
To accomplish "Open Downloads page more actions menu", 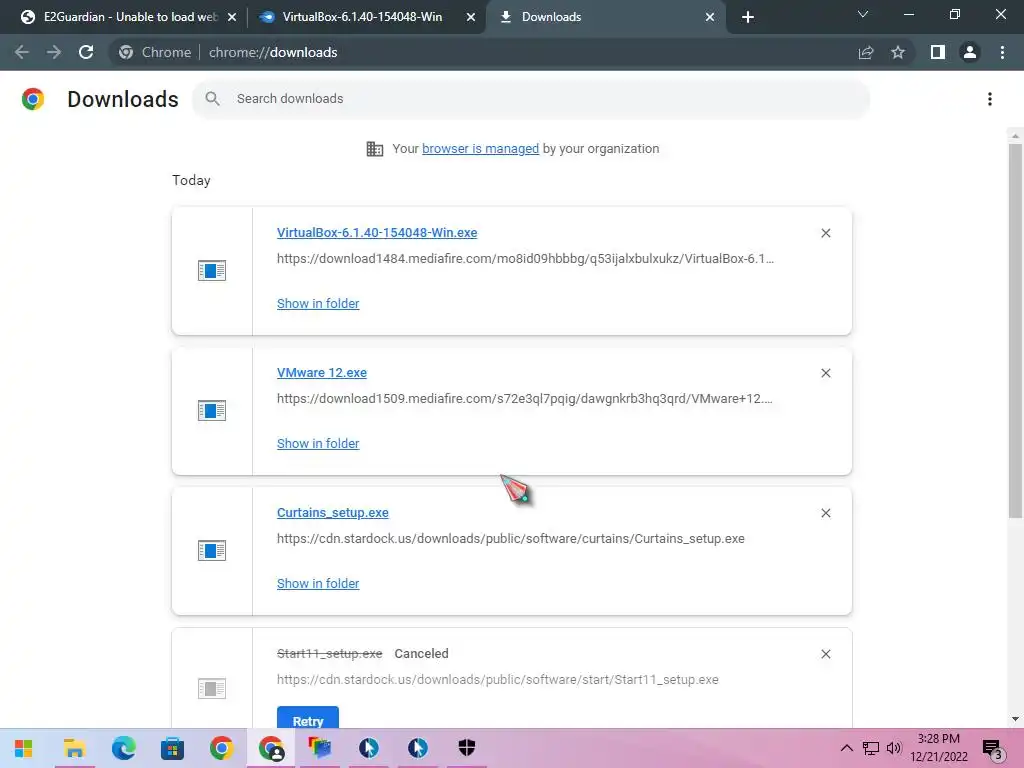I will 990,99.
